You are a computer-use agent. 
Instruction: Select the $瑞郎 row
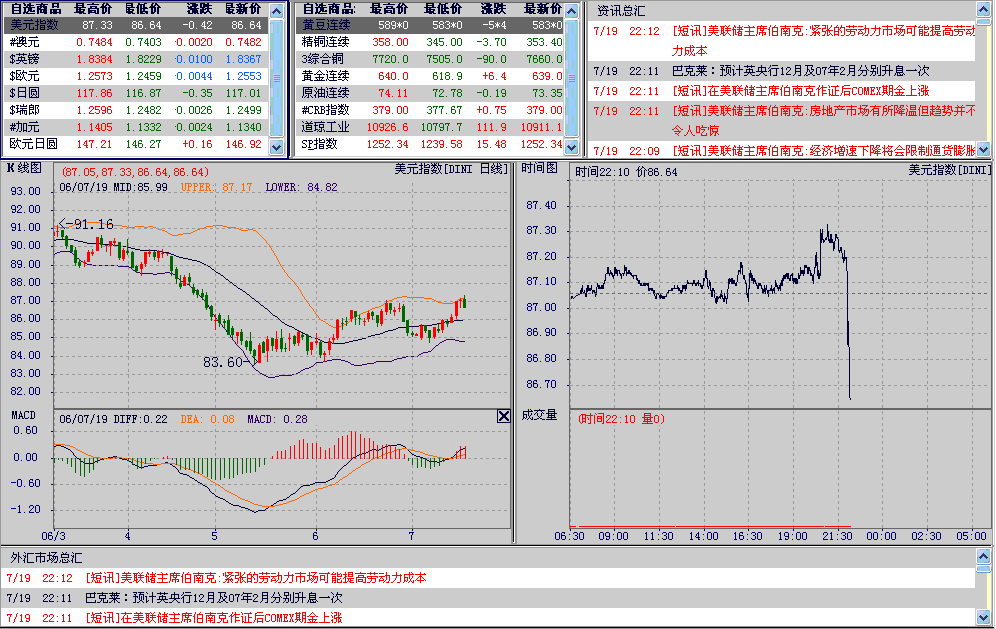pyautogui.click(x=137, y=110)
